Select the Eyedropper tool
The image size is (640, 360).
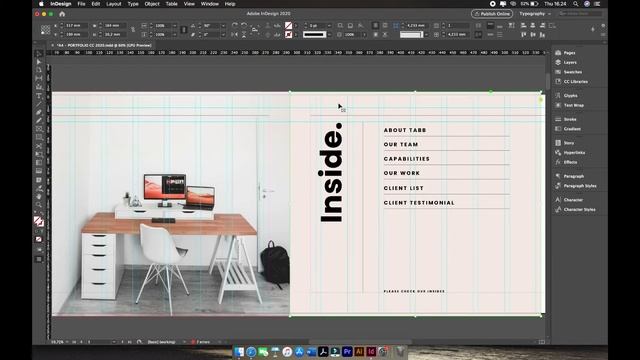point(39,188)
